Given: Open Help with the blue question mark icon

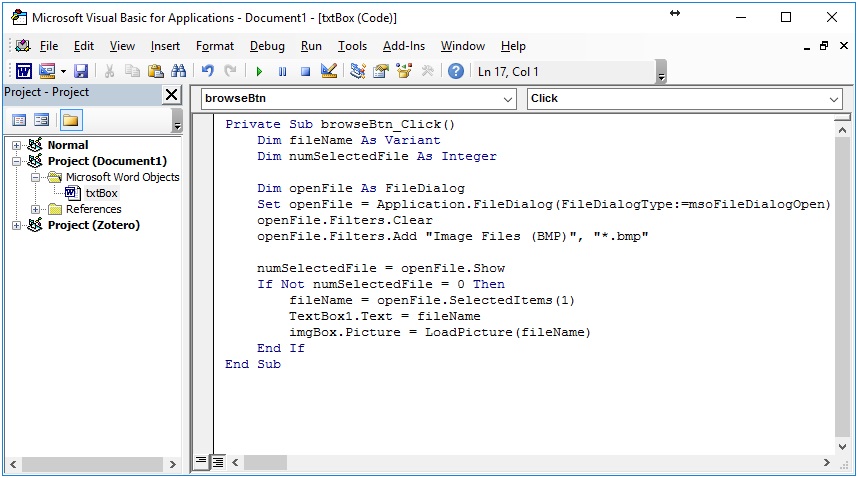Looking at the screenshot, I should 456,71.
